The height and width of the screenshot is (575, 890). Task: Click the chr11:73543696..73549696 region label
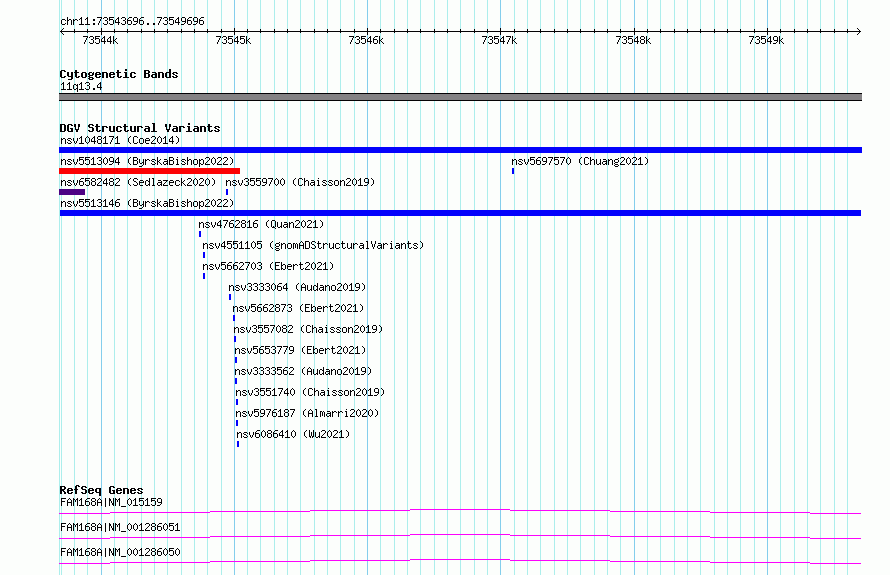tap(132, 21)
